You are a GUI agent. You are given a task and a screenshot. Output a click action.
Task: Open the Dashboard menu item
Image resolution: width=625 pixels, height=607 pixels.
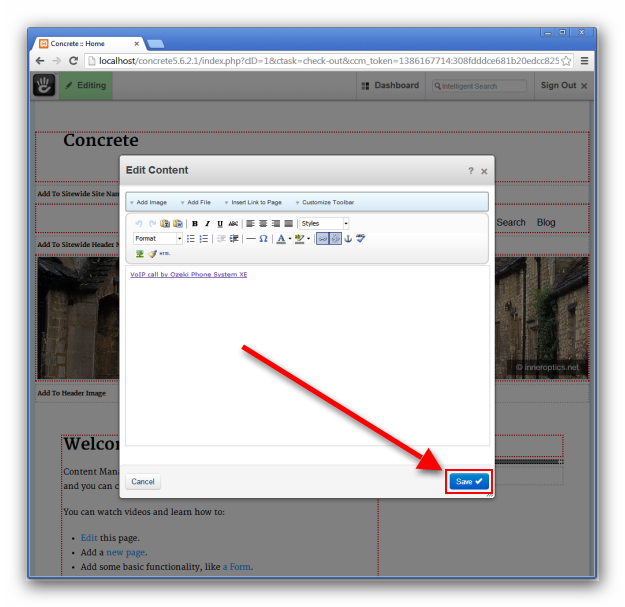point(390,86)
